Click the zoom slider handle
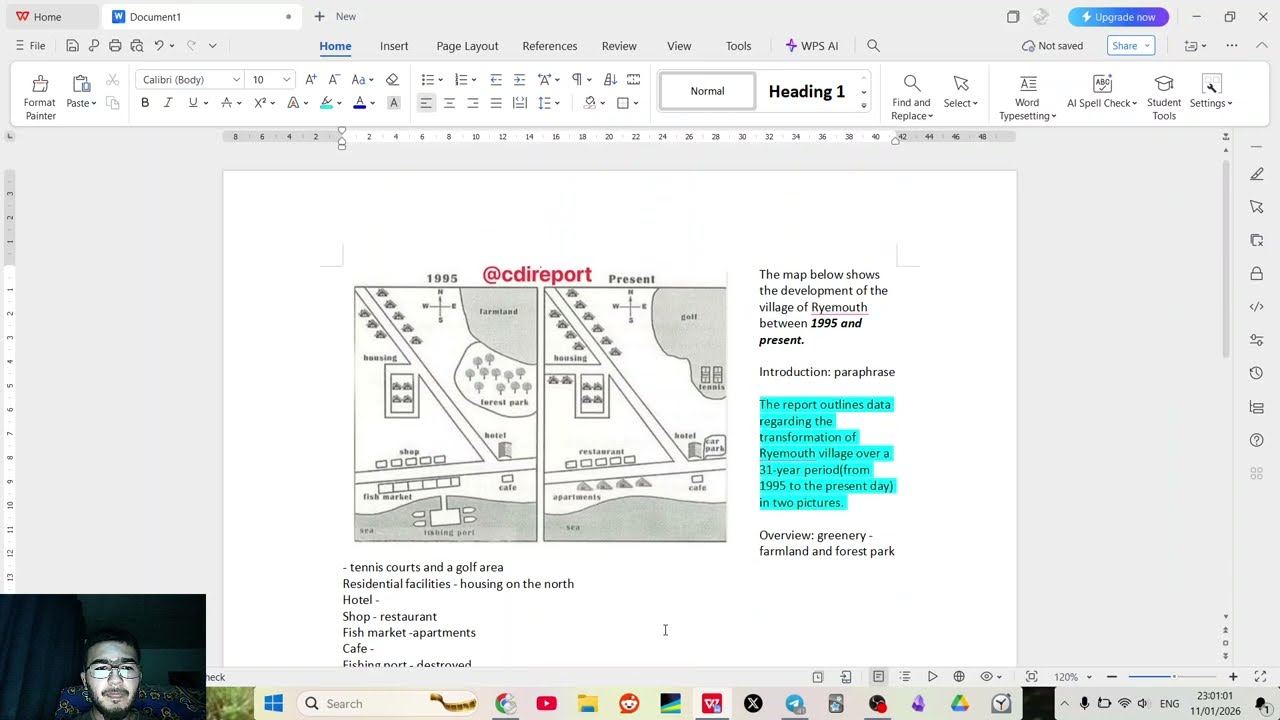 [x=1174, y=677]
